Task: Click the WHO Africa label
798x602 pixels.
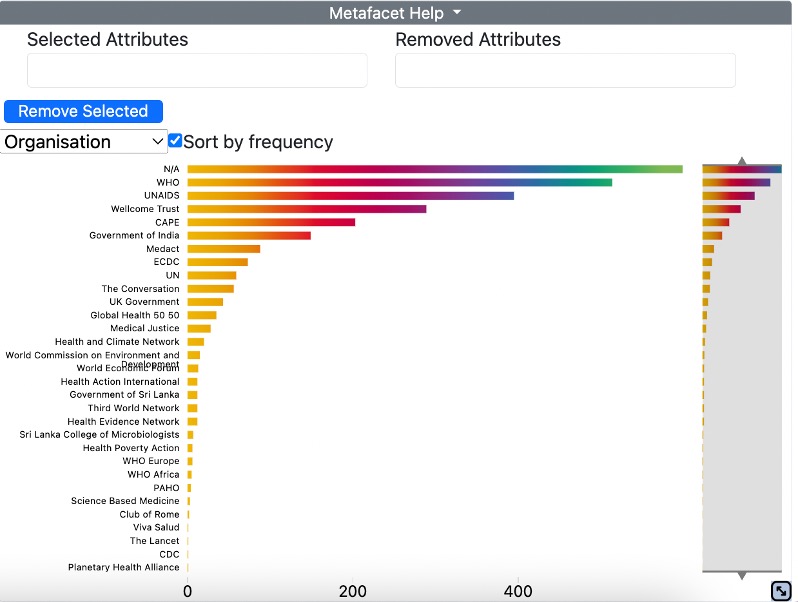Action: [154, 474]
